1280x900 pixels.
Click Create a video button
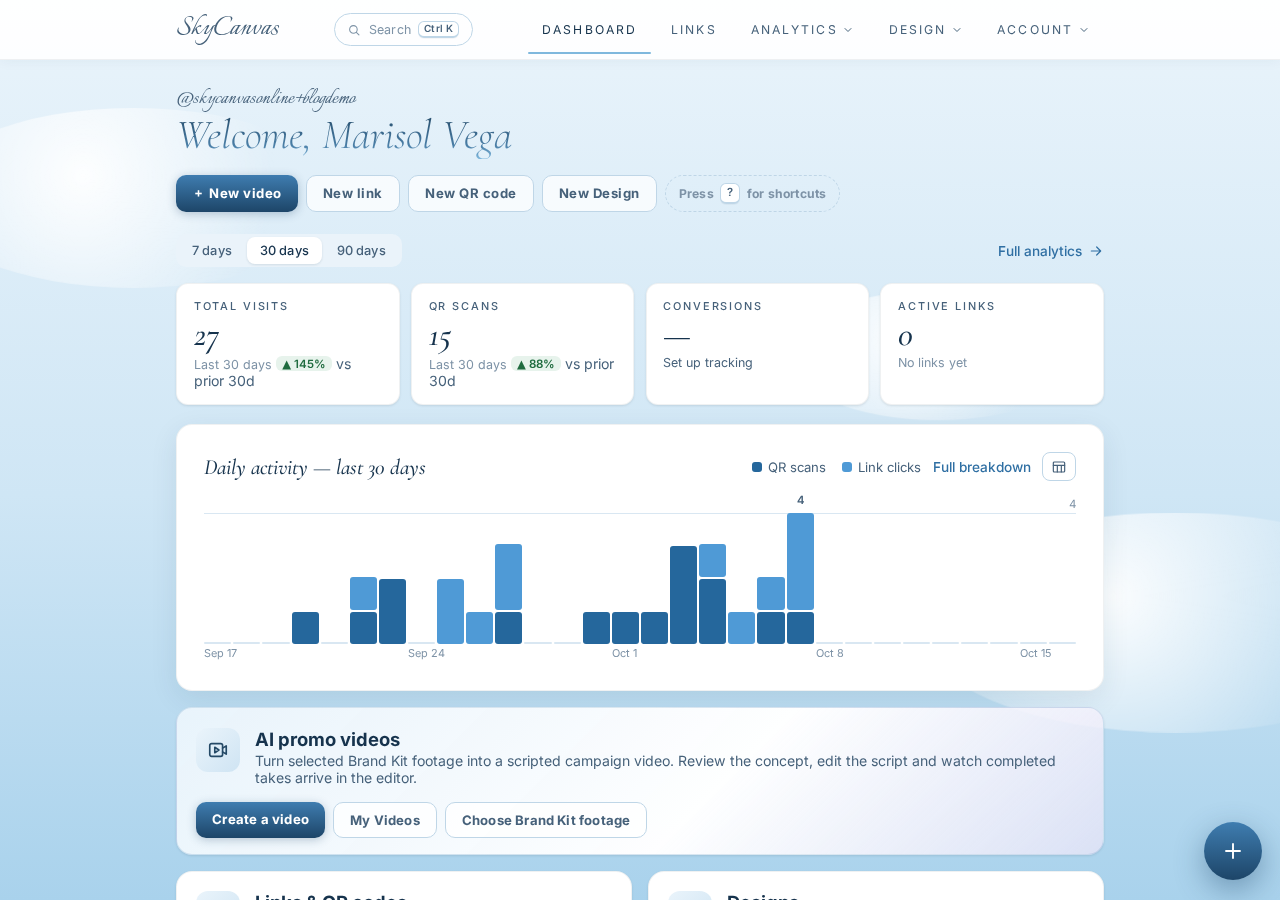click(x=260, y=820)
